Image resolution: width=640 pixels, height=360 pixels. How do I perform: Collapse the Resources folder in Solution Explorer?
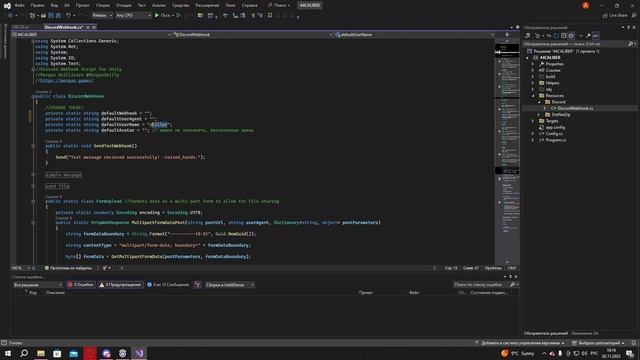click(x=533, y=96)
